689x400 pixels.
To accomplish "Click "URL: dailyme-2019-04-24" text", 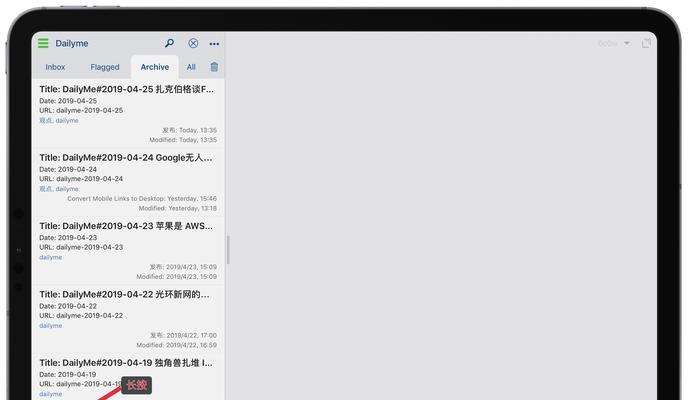I will (81, 178).
